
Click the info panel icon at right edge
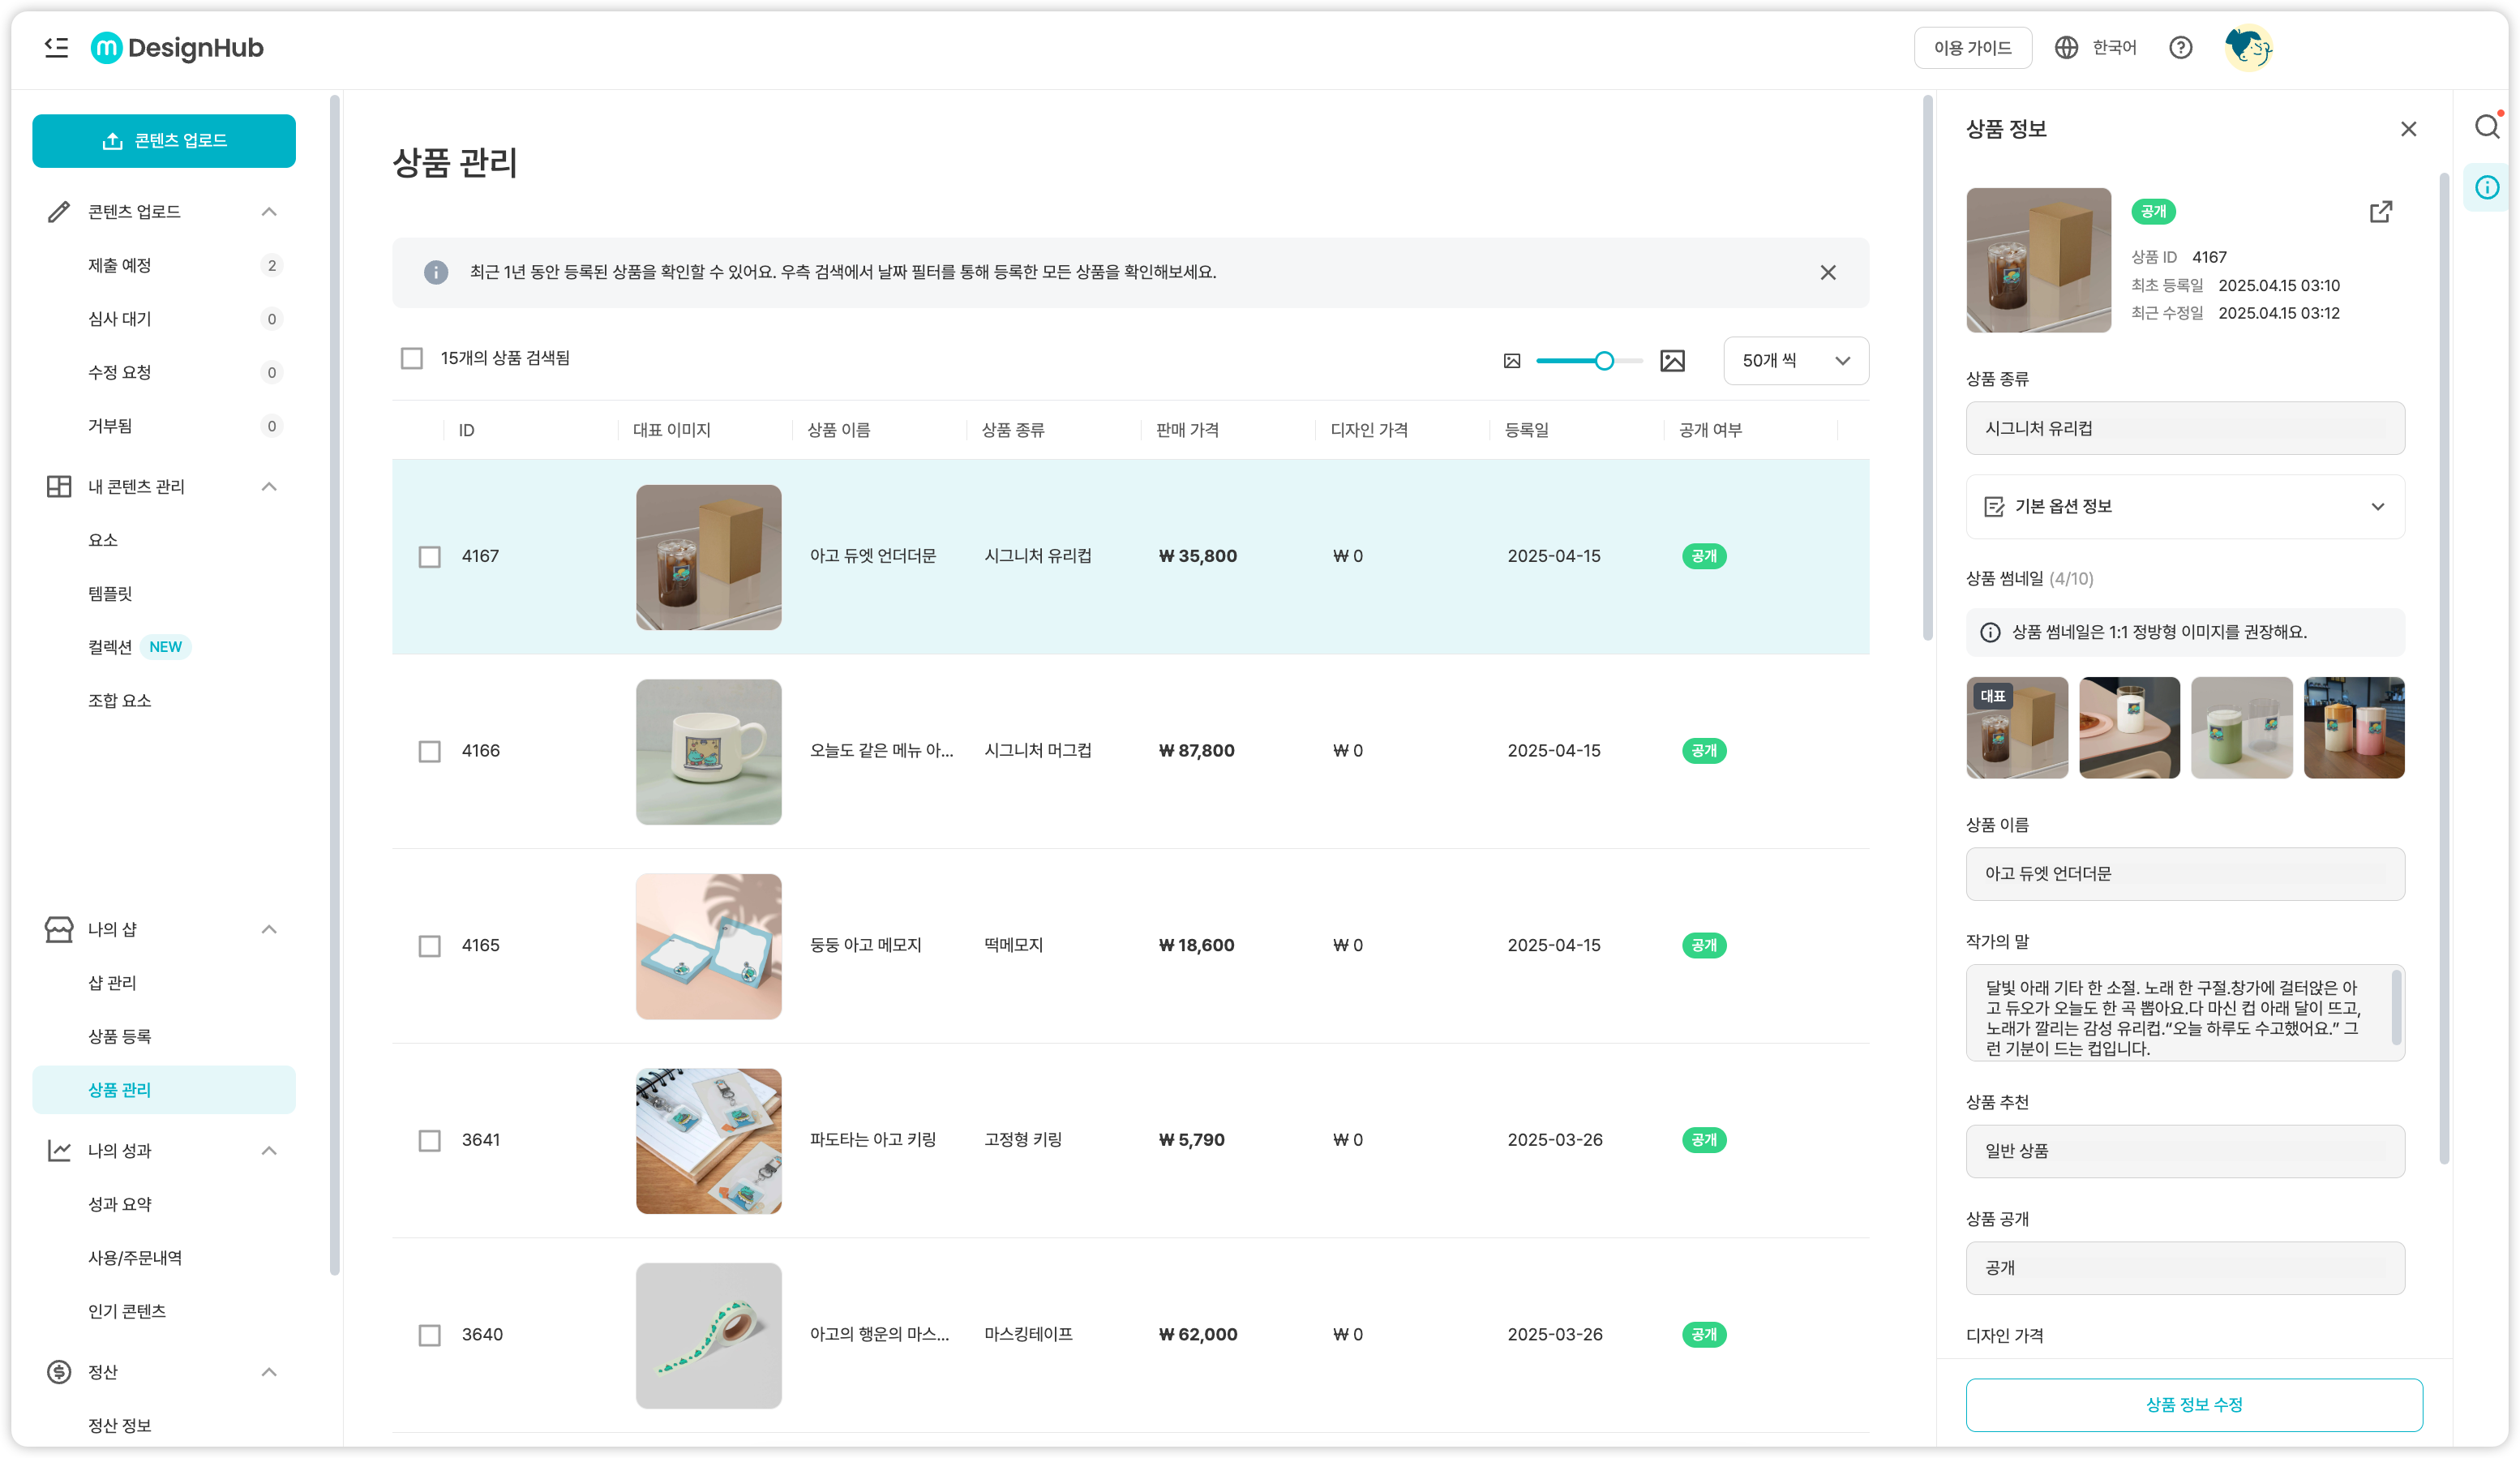click(2487, 187)
